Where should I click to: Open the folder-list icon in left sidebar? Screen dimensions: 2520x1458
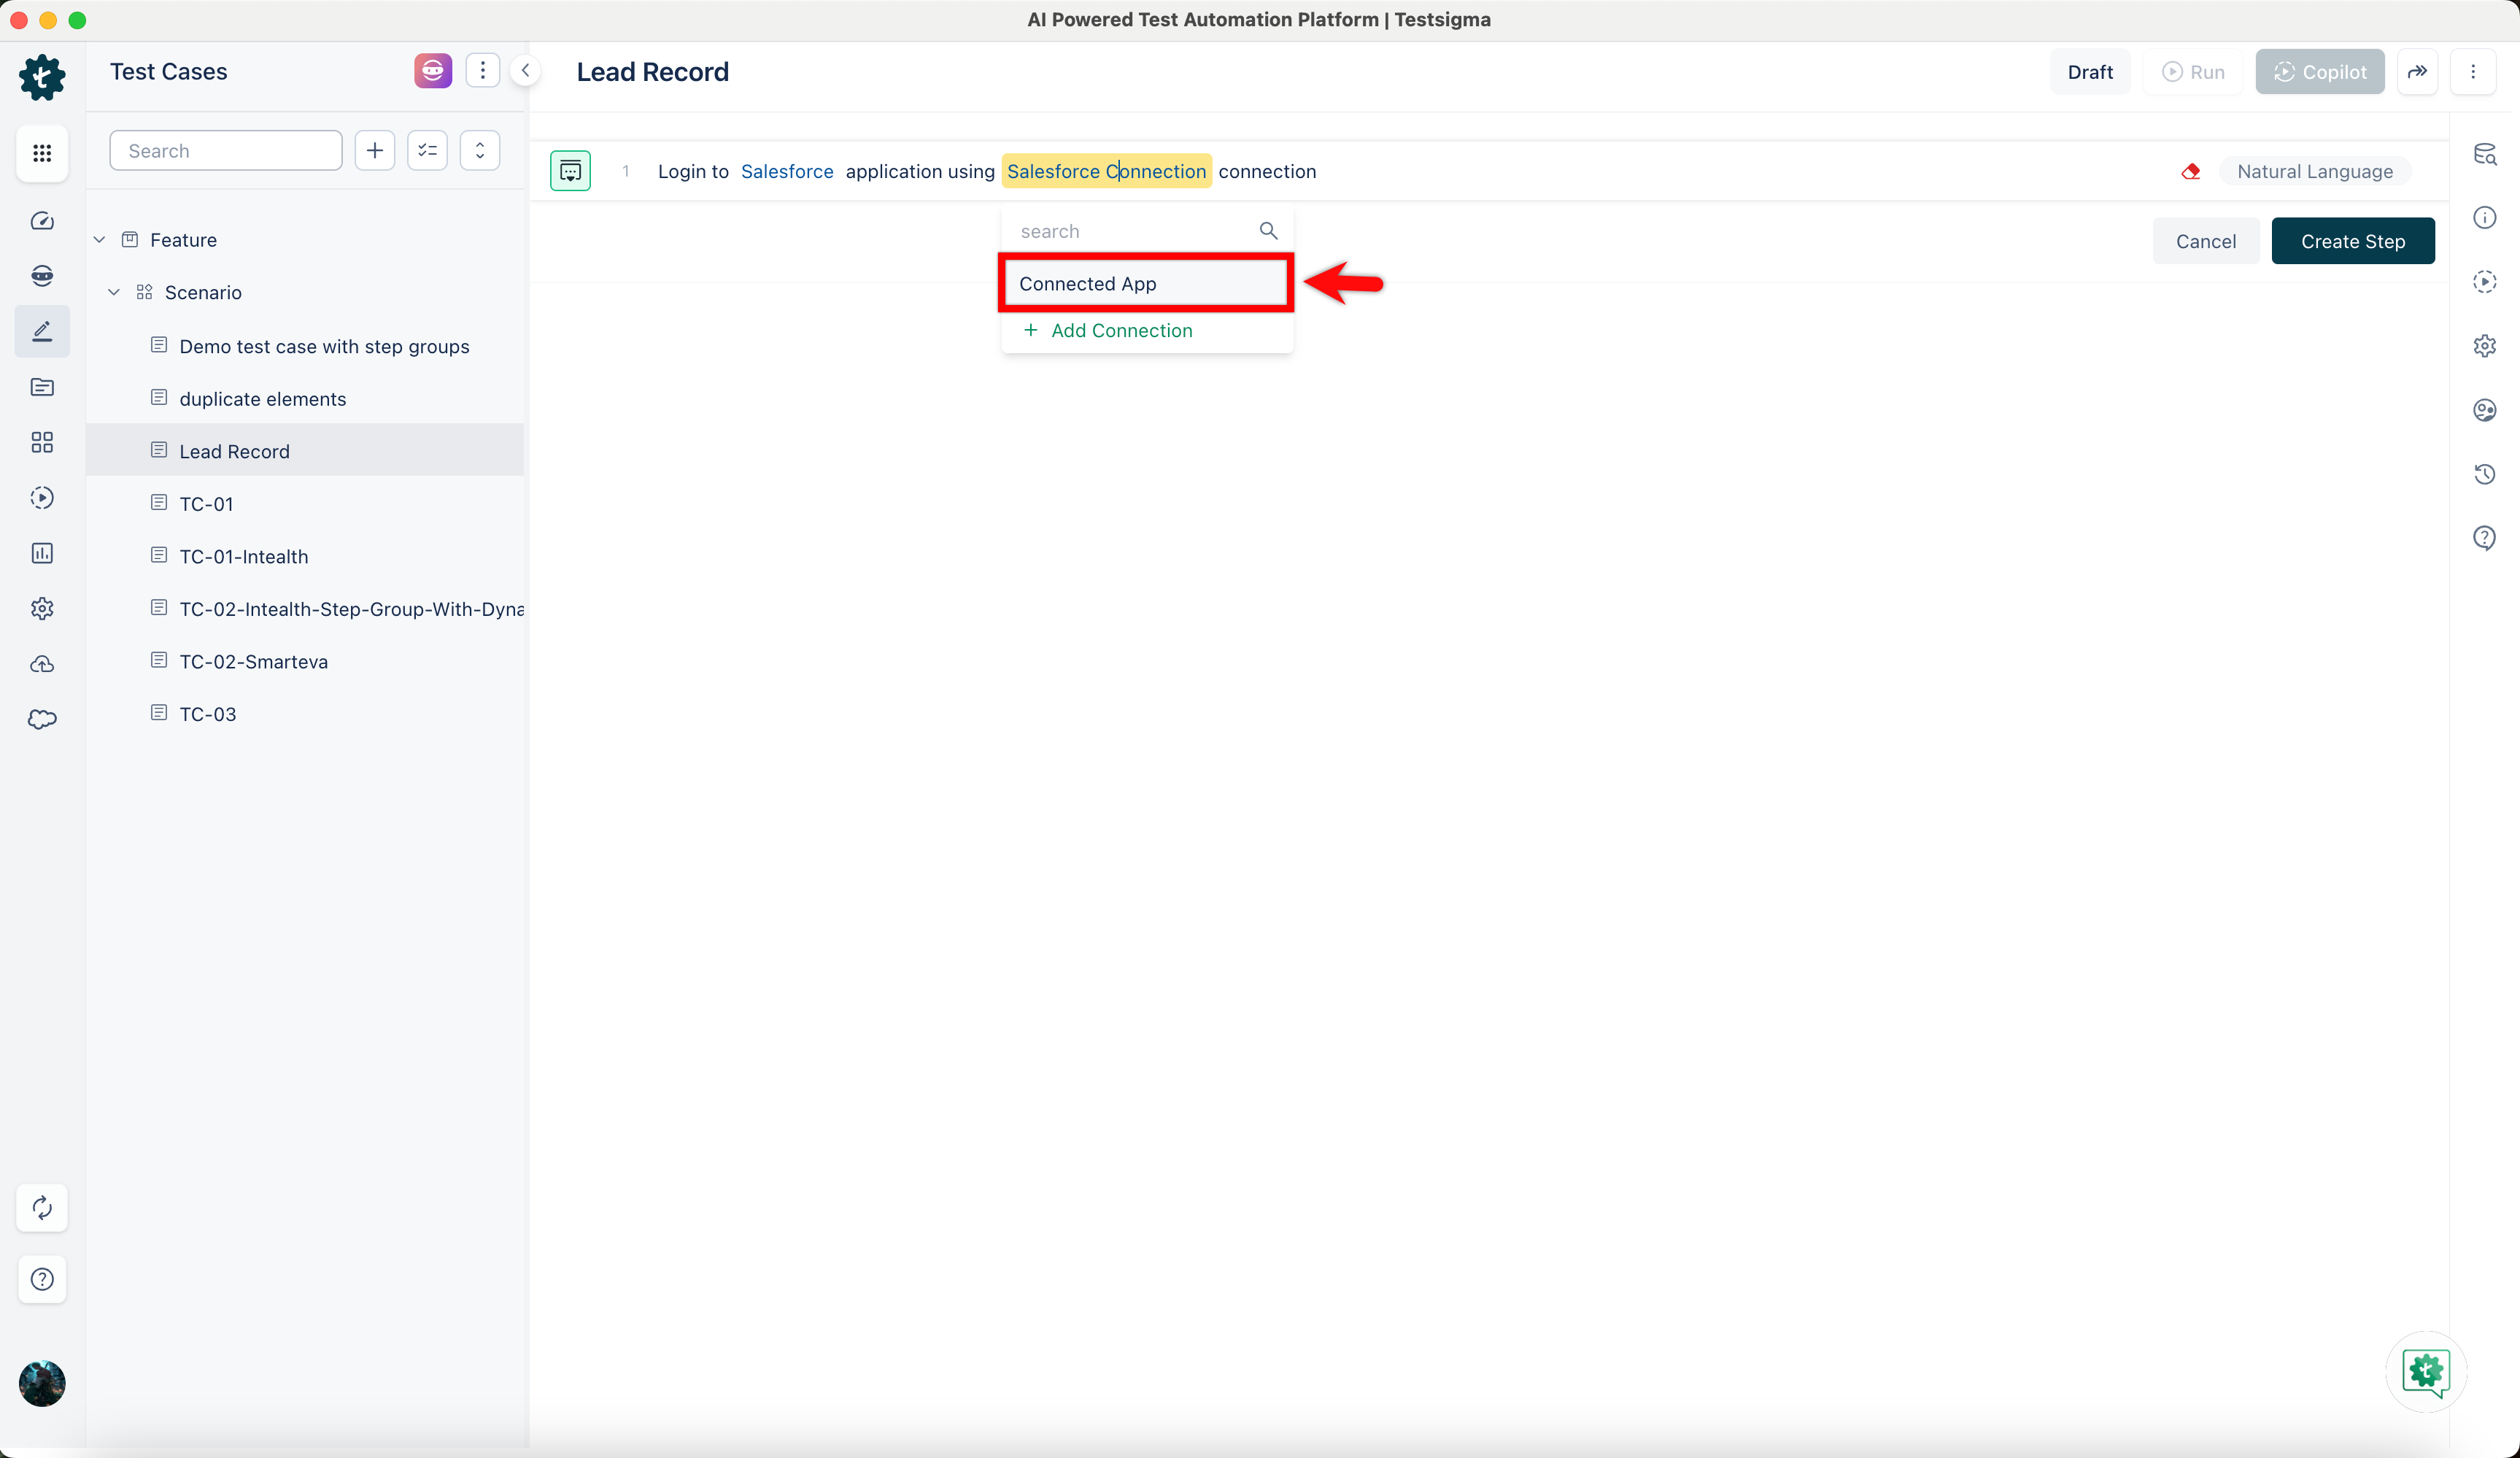[x=42, y=387]
